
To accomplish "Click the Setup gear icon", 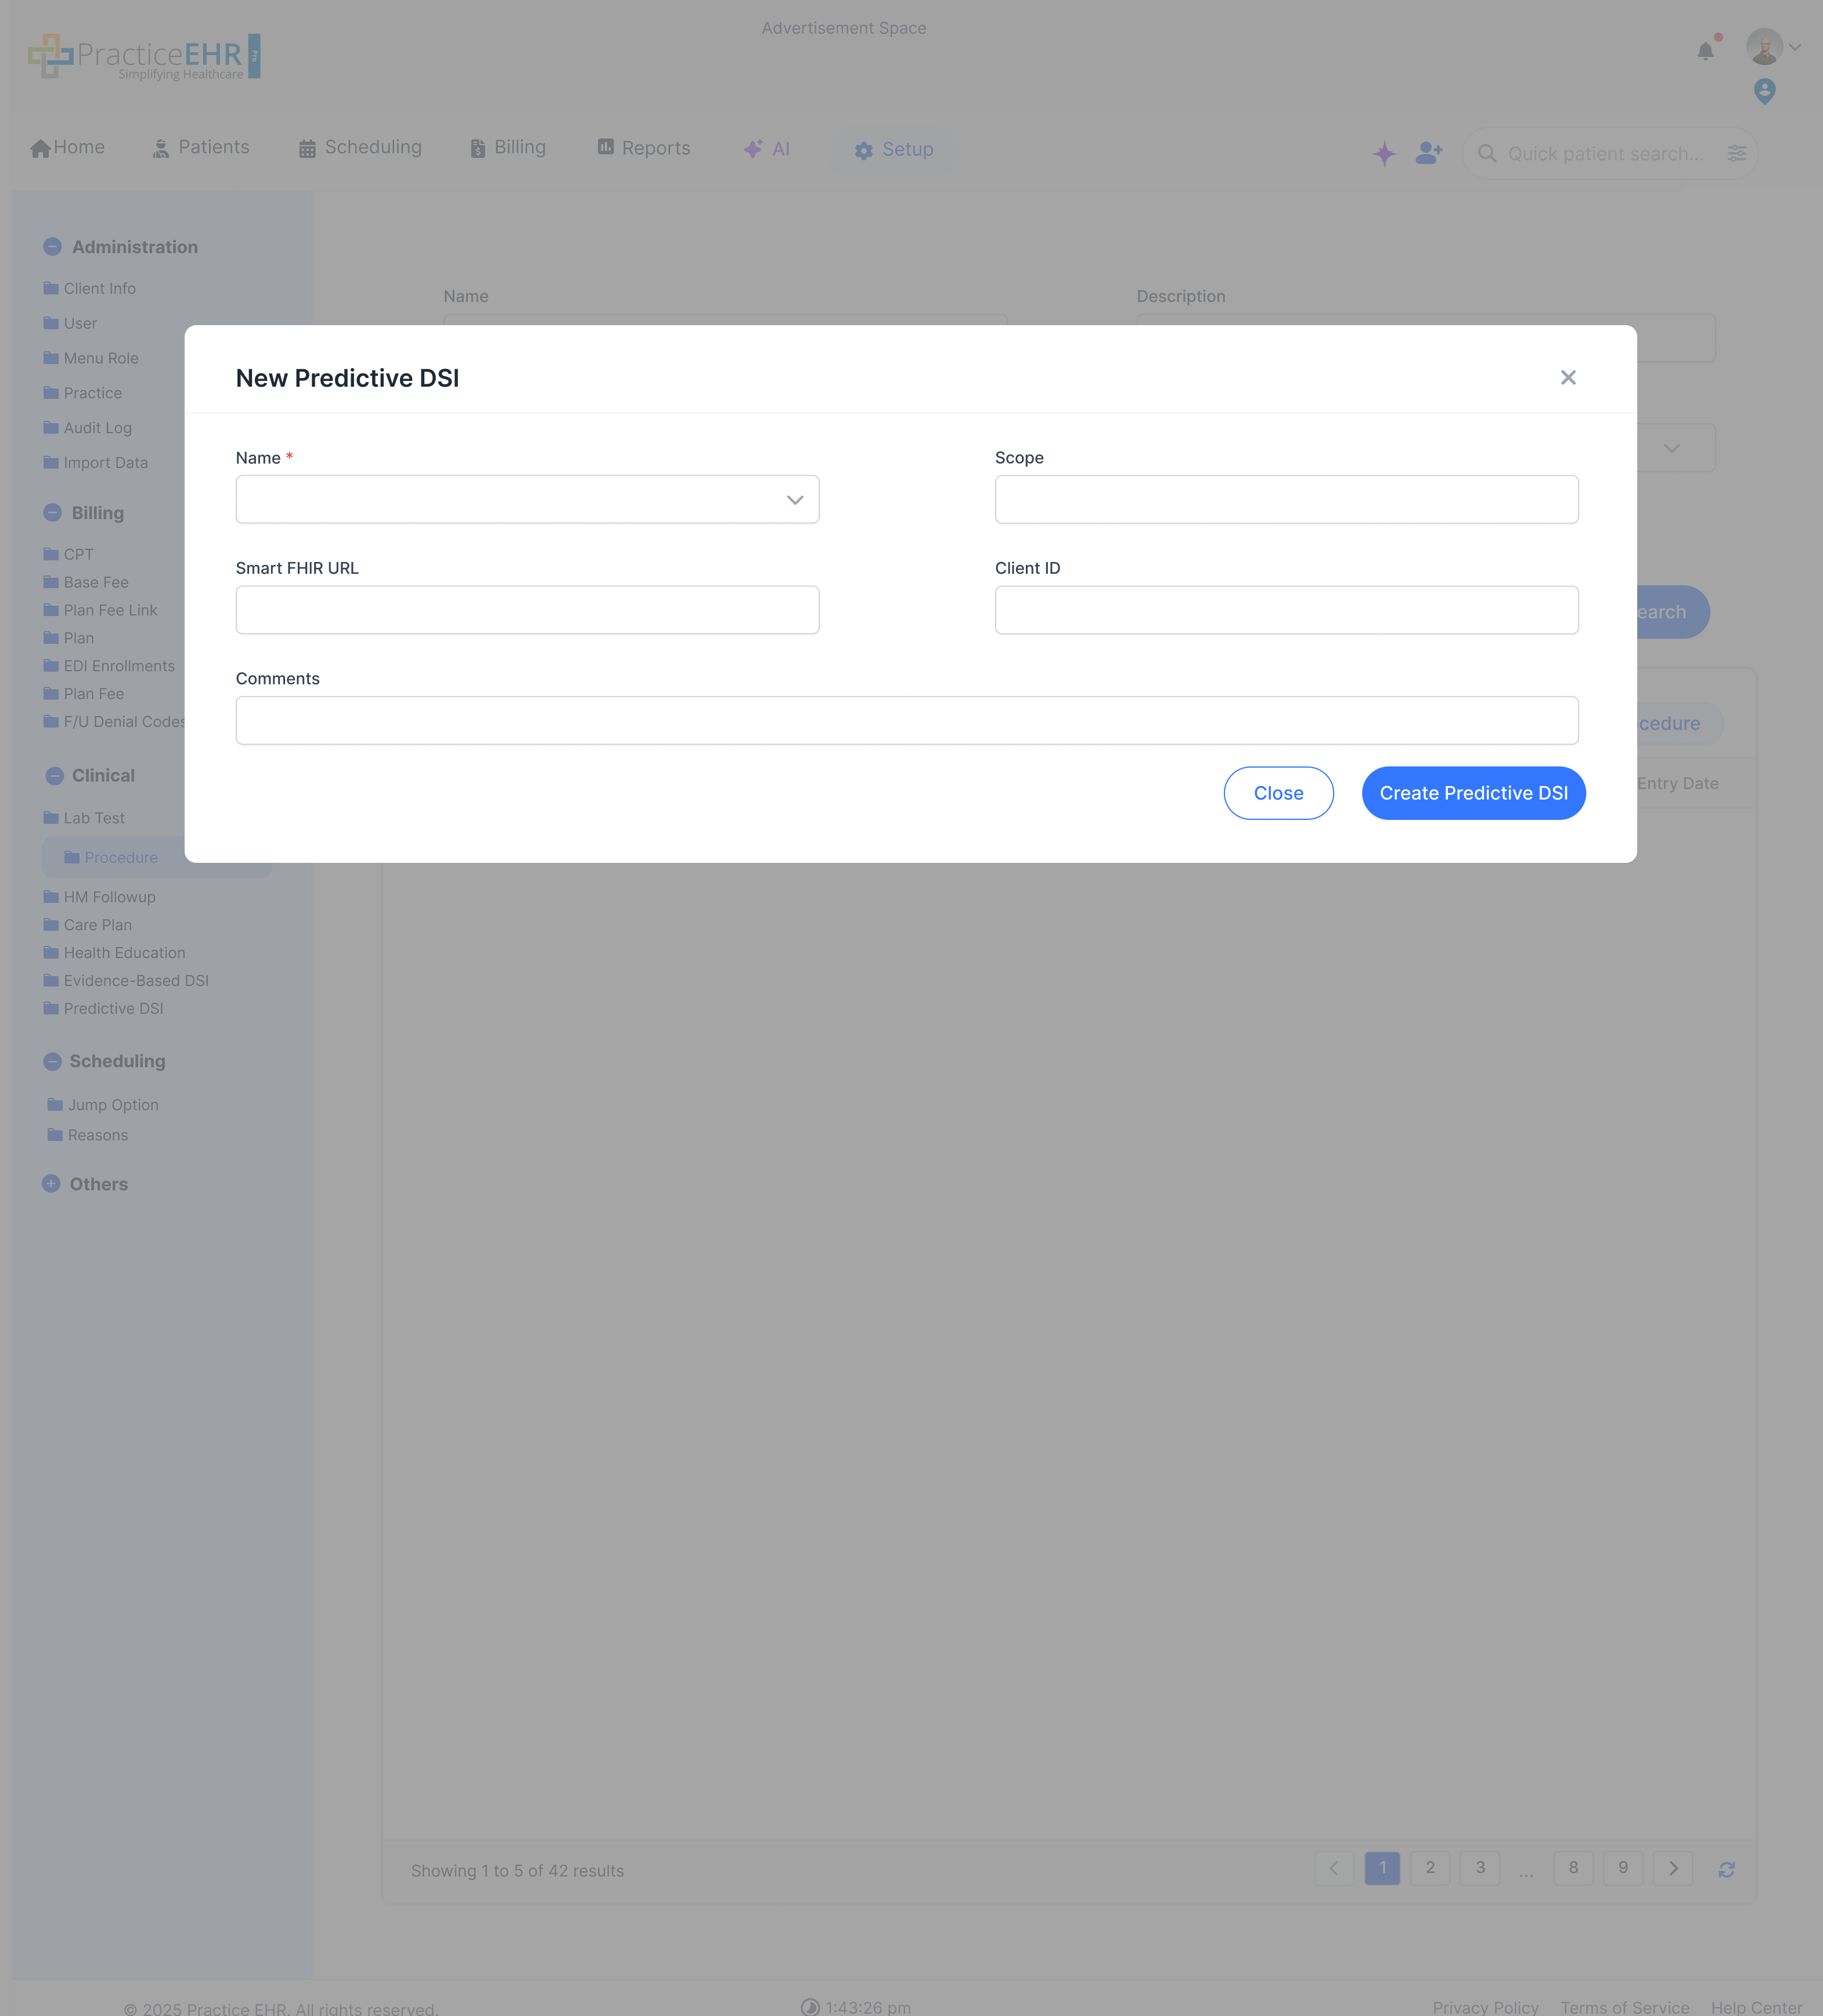I will [864, 150].
